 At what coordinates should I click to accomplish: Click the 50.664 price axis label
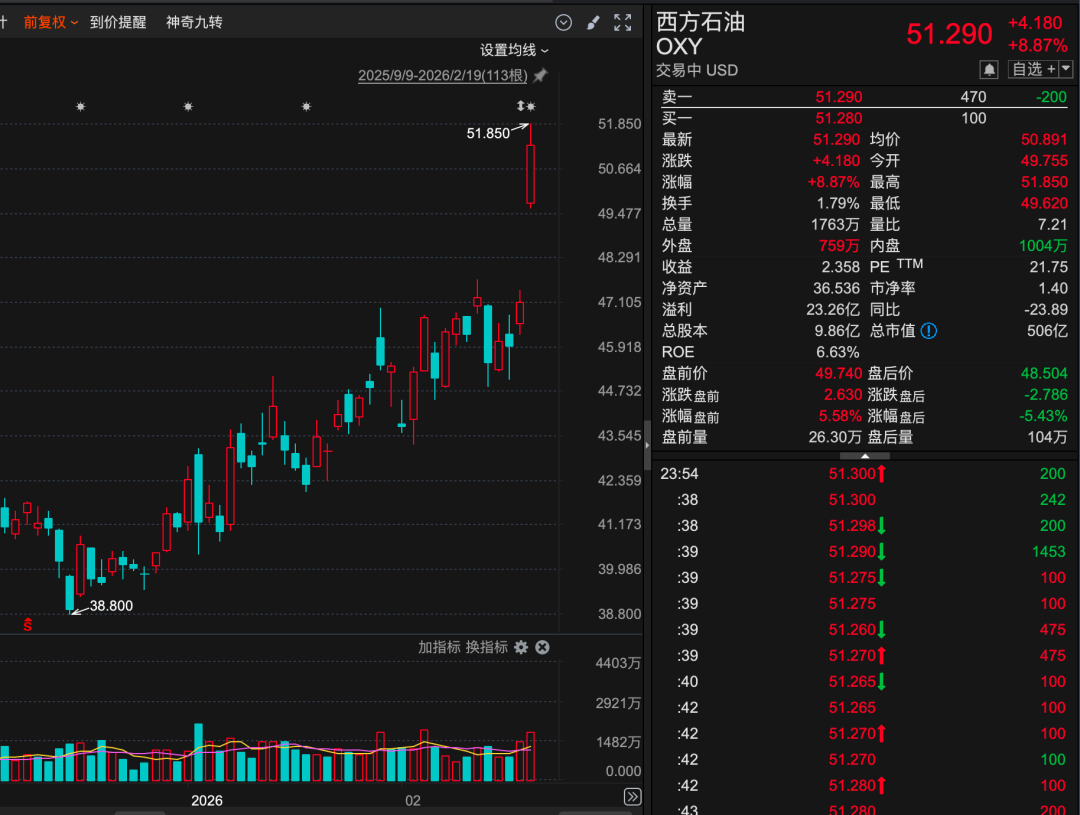click(619, 169)
